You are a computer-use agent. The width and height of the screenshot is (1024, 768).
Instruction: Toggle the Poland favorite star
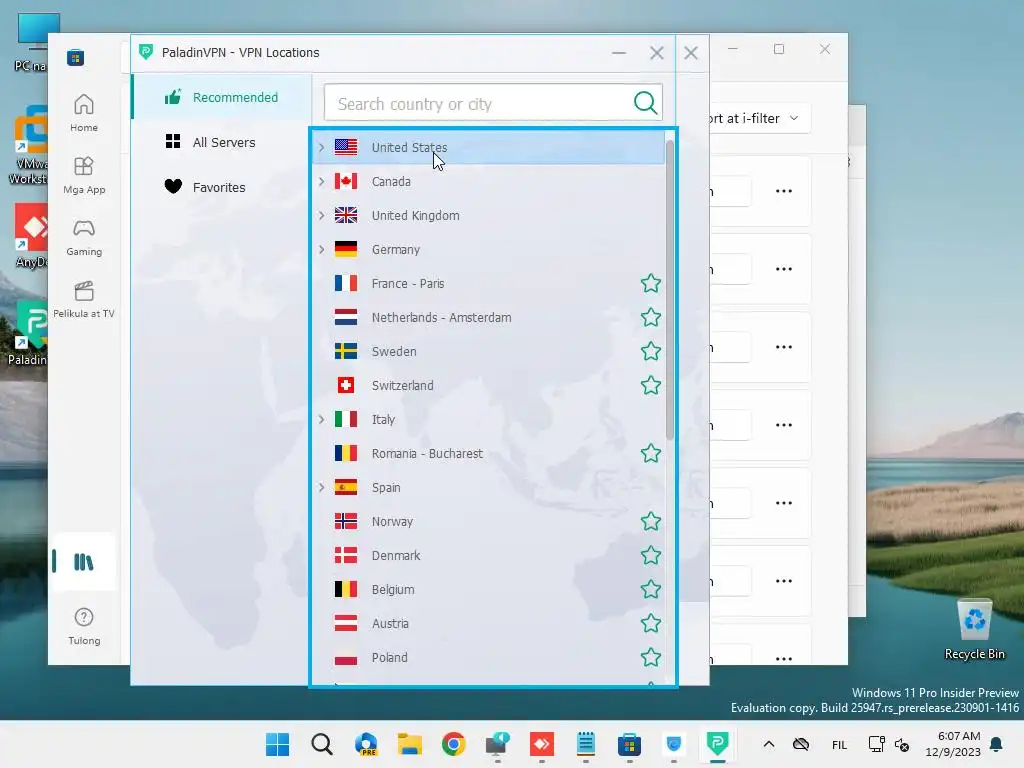650,657
